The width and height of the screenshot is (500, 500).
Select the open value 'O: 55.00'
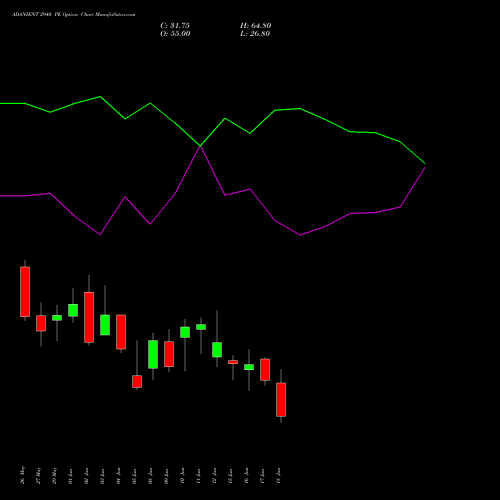[175, 34]
